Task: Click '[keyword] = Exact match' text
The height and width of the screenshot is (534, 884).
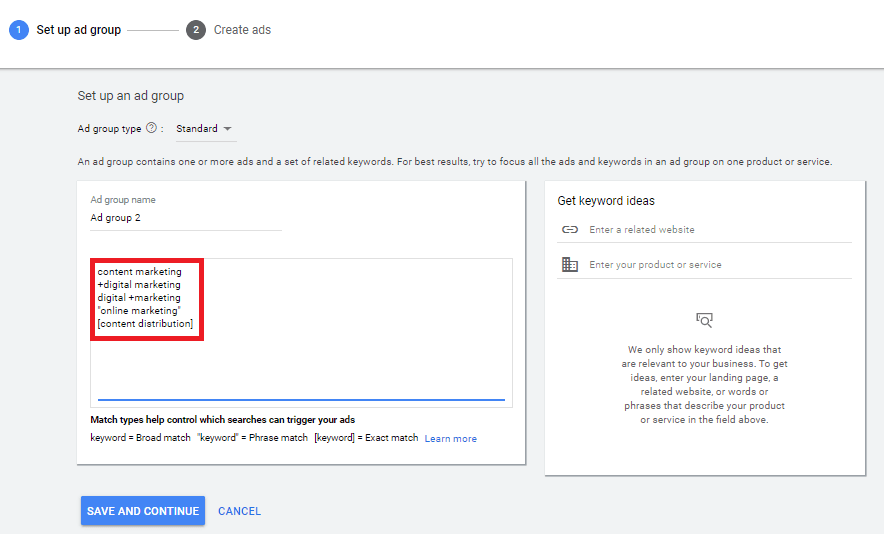Action: pos(366,438)
